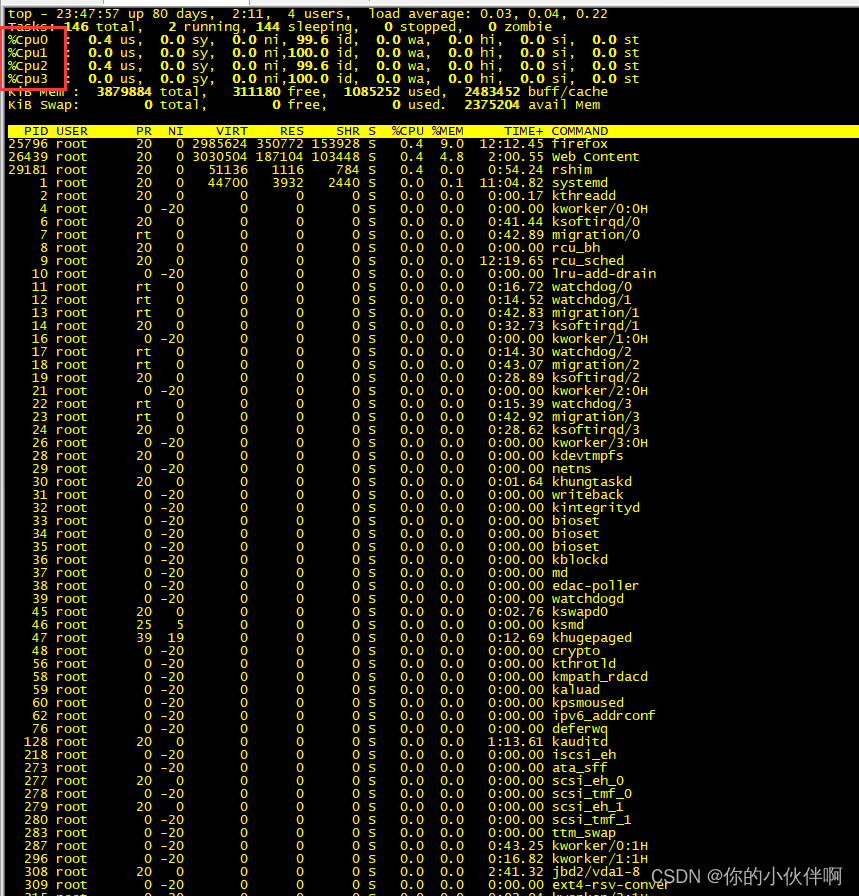Click the kblockd command name
This screenshot has width=859, height=896.
580,560
